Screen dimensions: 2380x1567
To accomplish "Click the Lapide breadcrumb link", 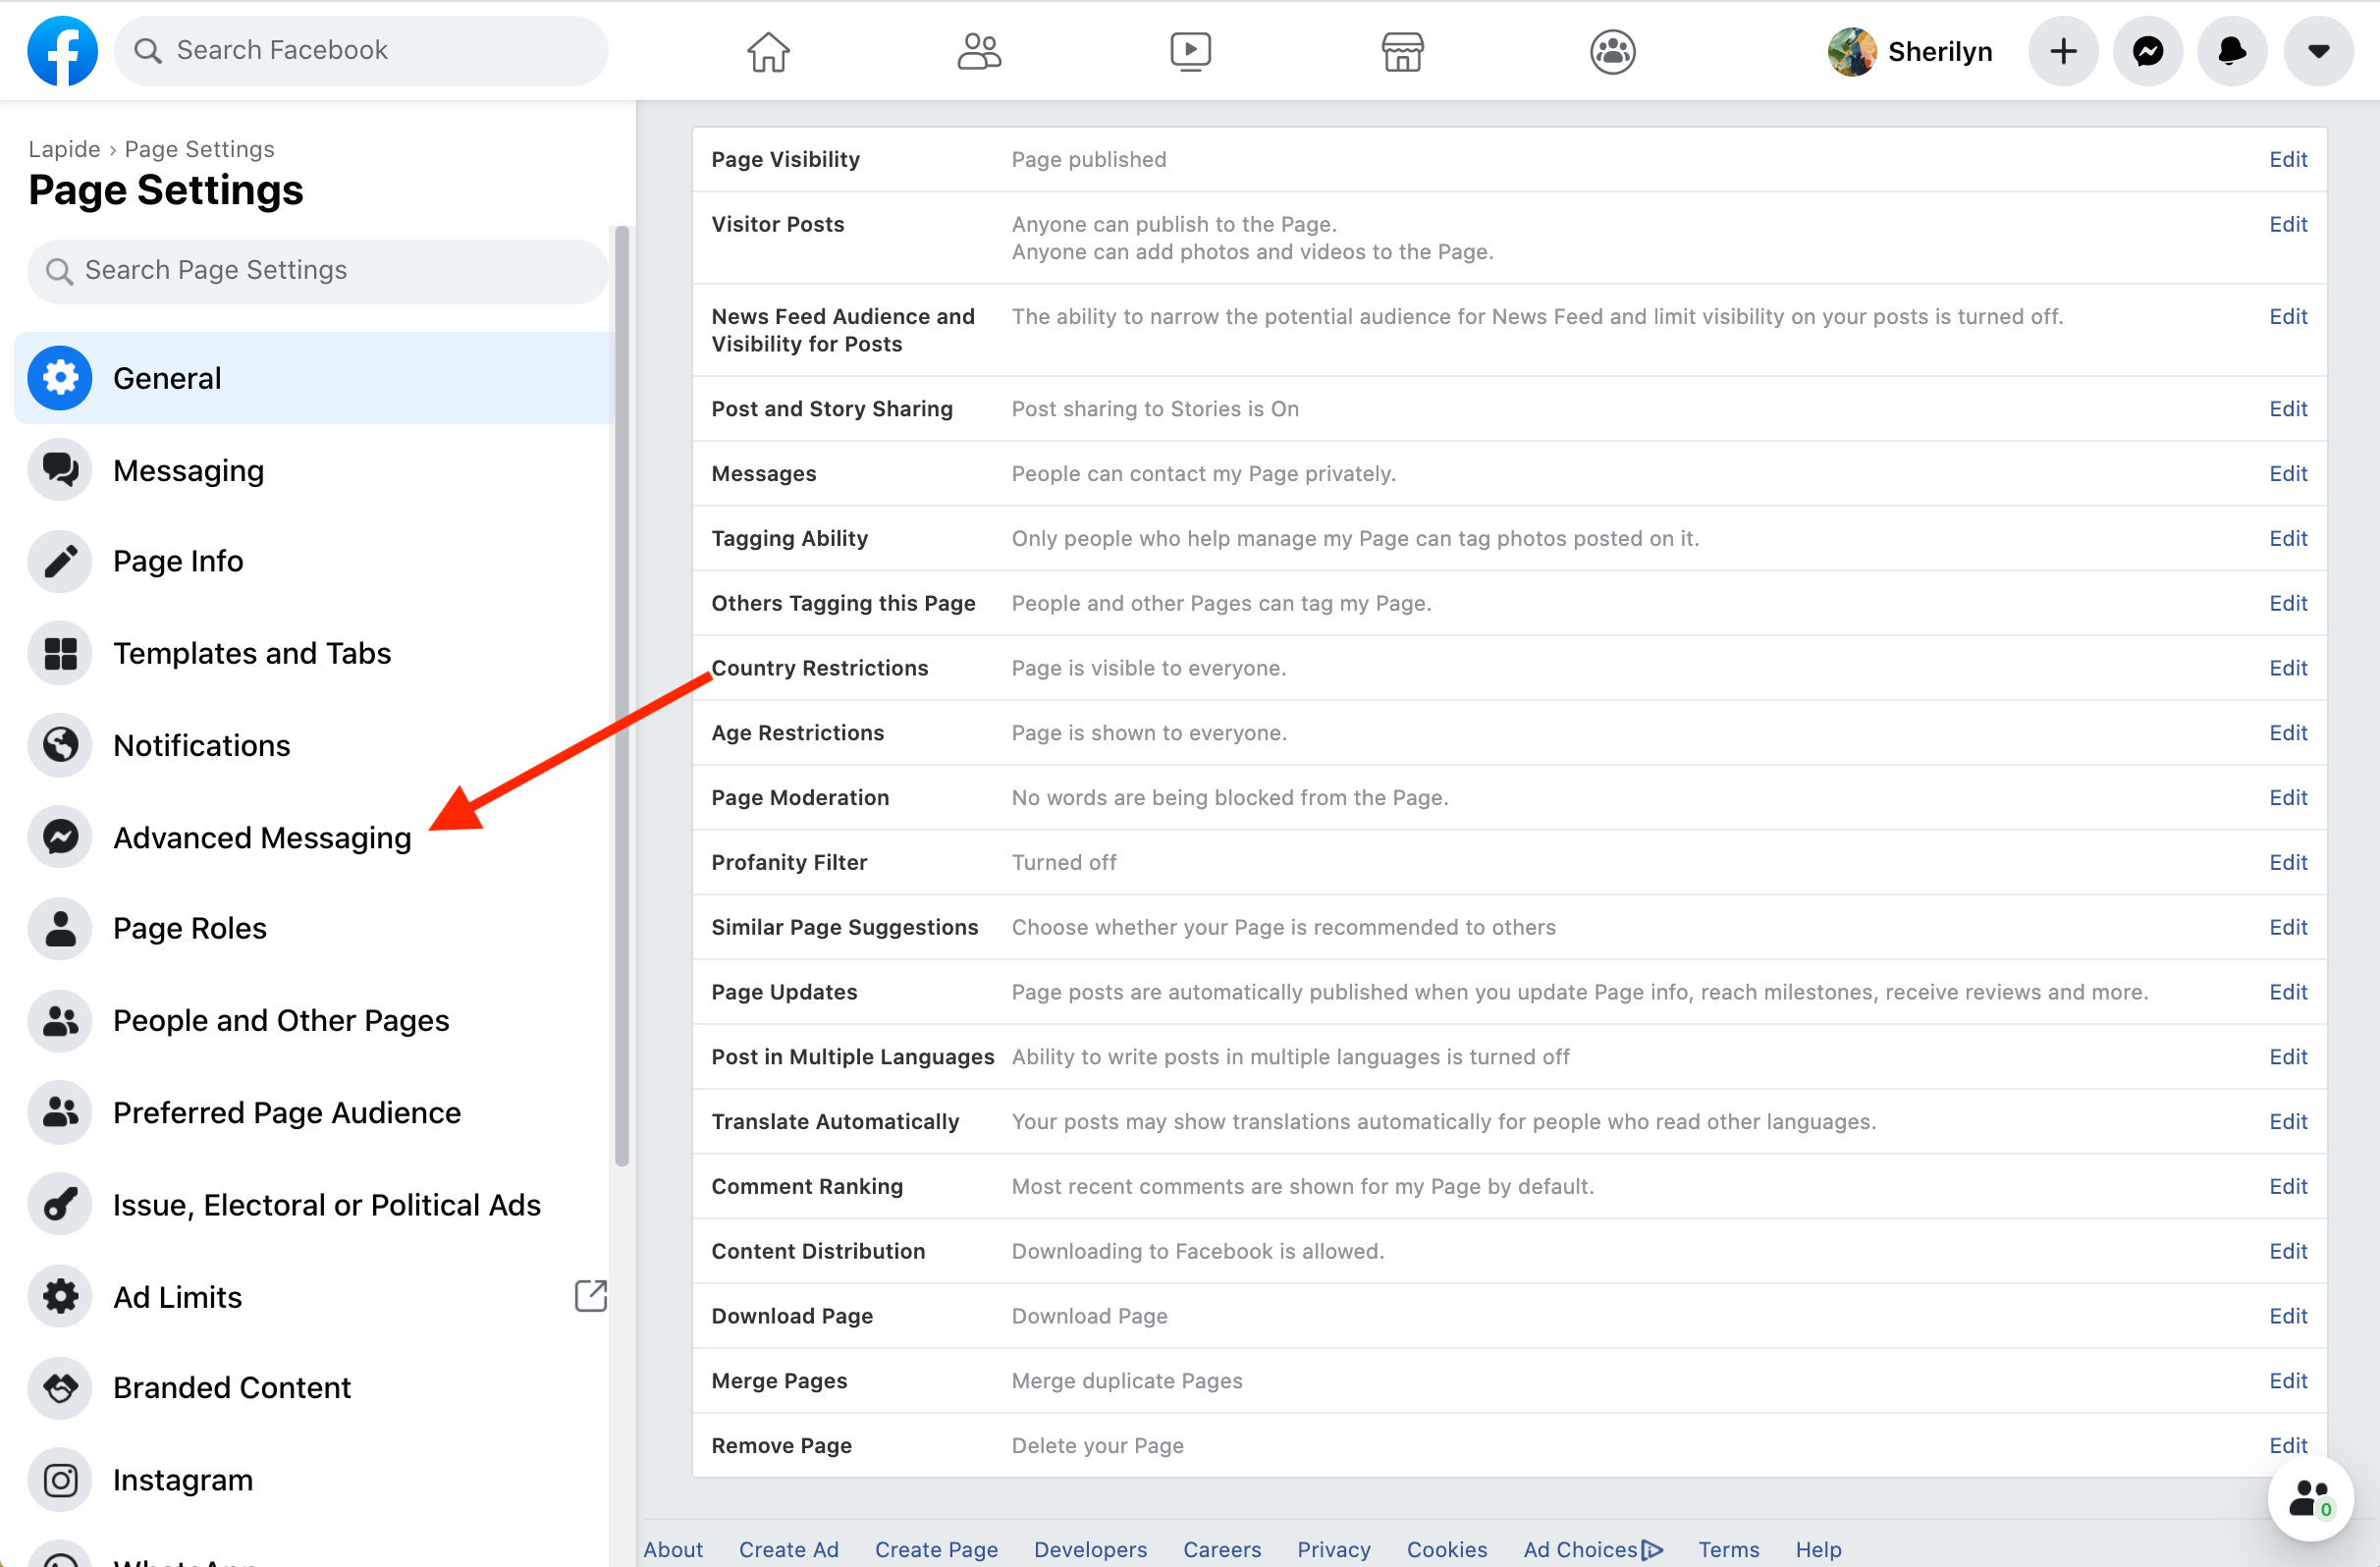I will 64,149.
